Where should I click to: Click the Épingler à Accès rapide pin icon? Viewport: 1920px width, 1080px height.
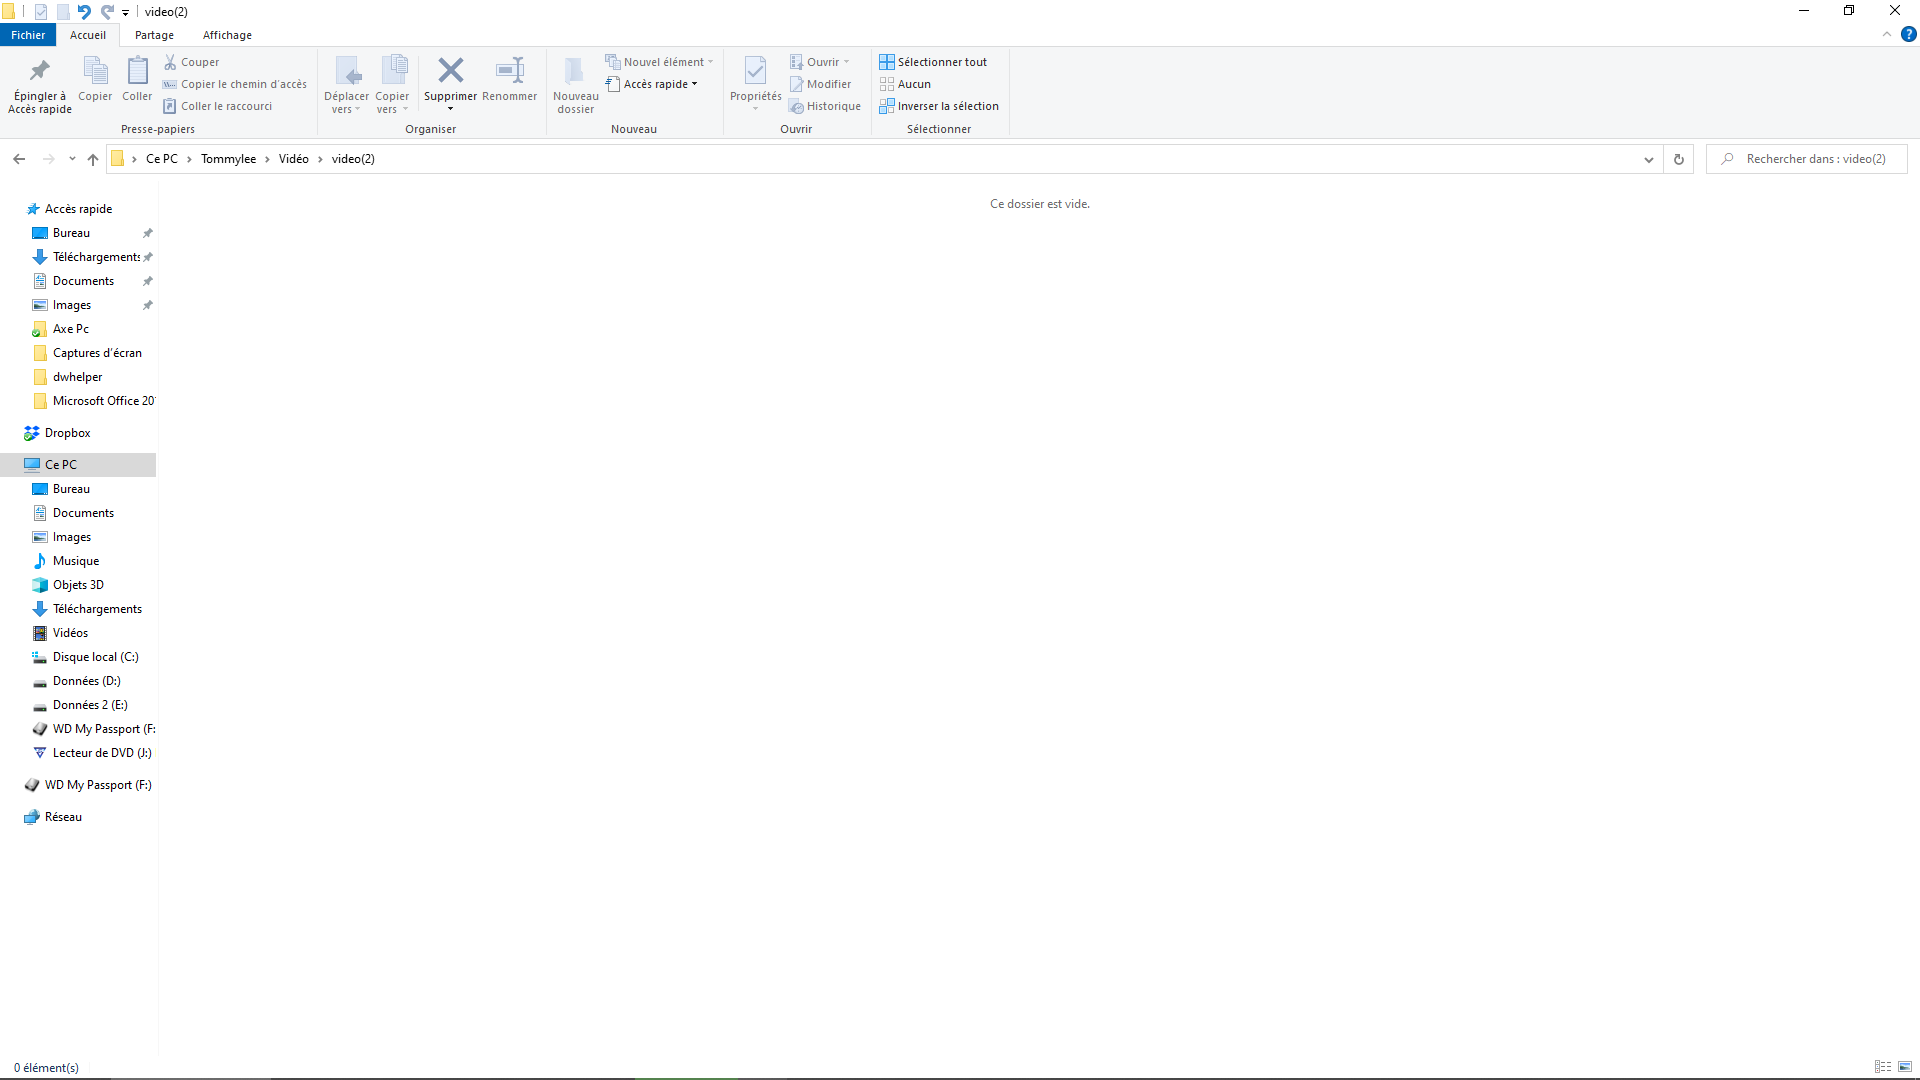pos(40,71)
